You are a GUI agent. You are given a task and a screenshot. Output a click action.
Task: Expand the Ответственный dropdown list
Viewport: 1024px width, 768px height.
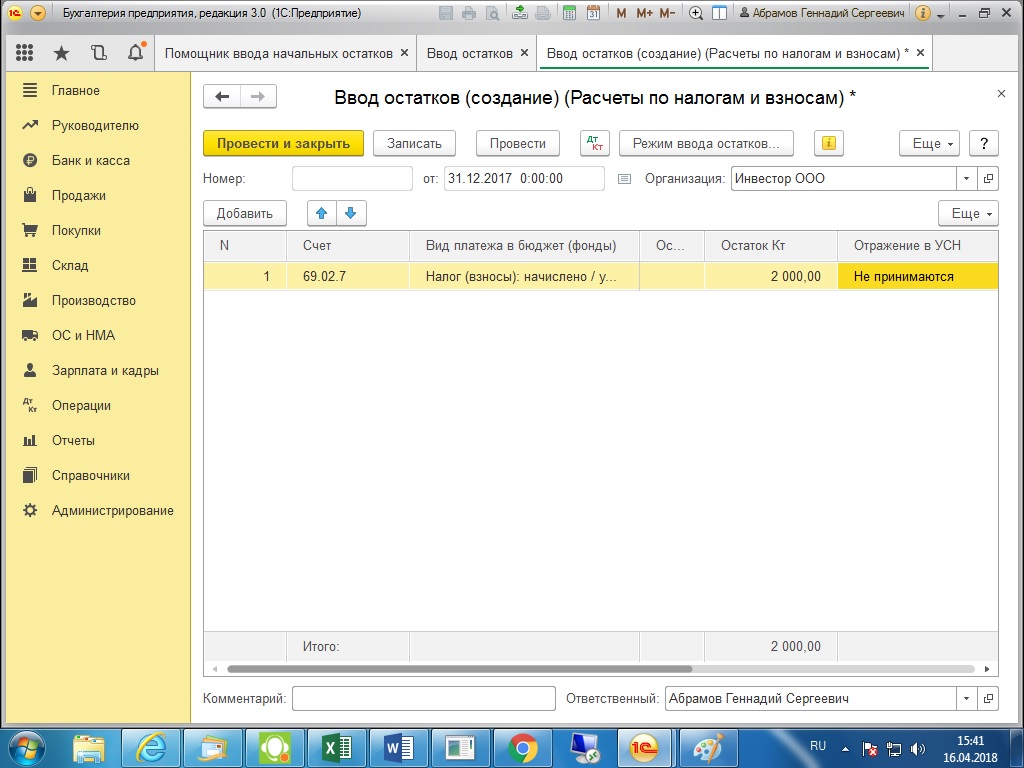click(x=966, y=699)
